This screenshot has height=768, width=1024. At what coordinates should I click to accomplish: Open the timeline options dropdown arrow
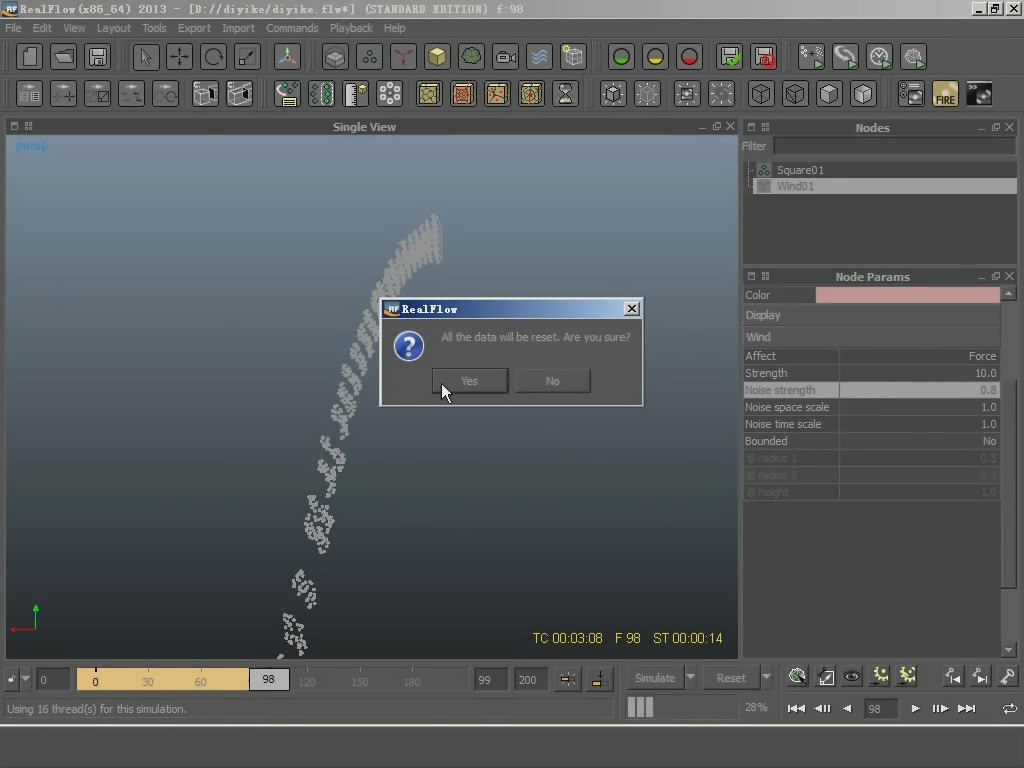(25, 679)
